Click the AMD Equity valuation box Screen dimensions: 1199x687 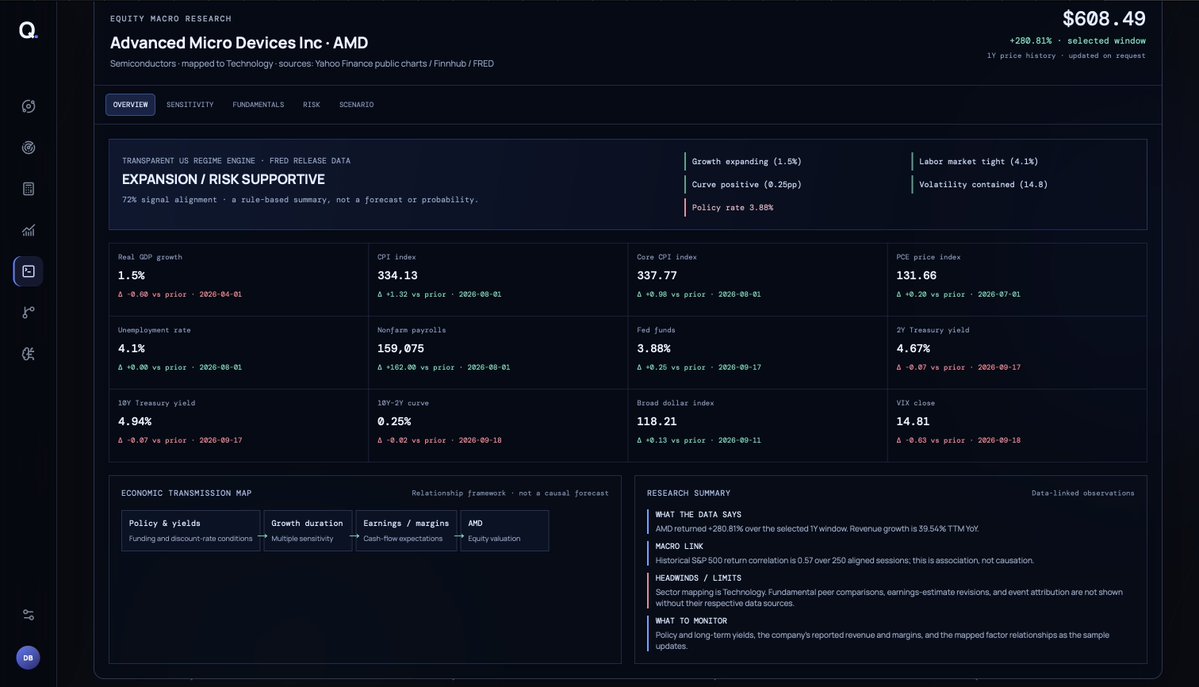click(x=505, y=530)
